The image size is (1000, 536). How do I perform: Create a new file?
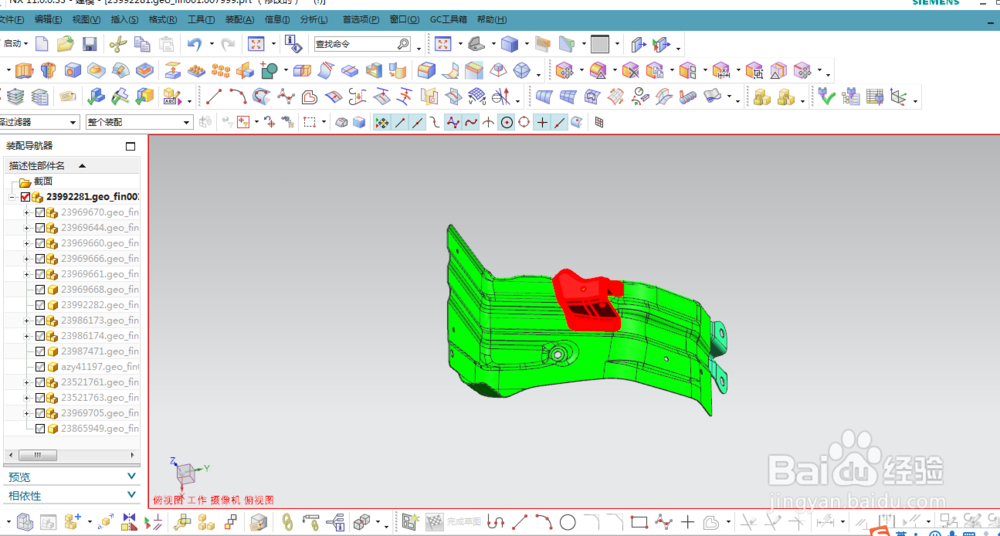[x=41, y=44]
